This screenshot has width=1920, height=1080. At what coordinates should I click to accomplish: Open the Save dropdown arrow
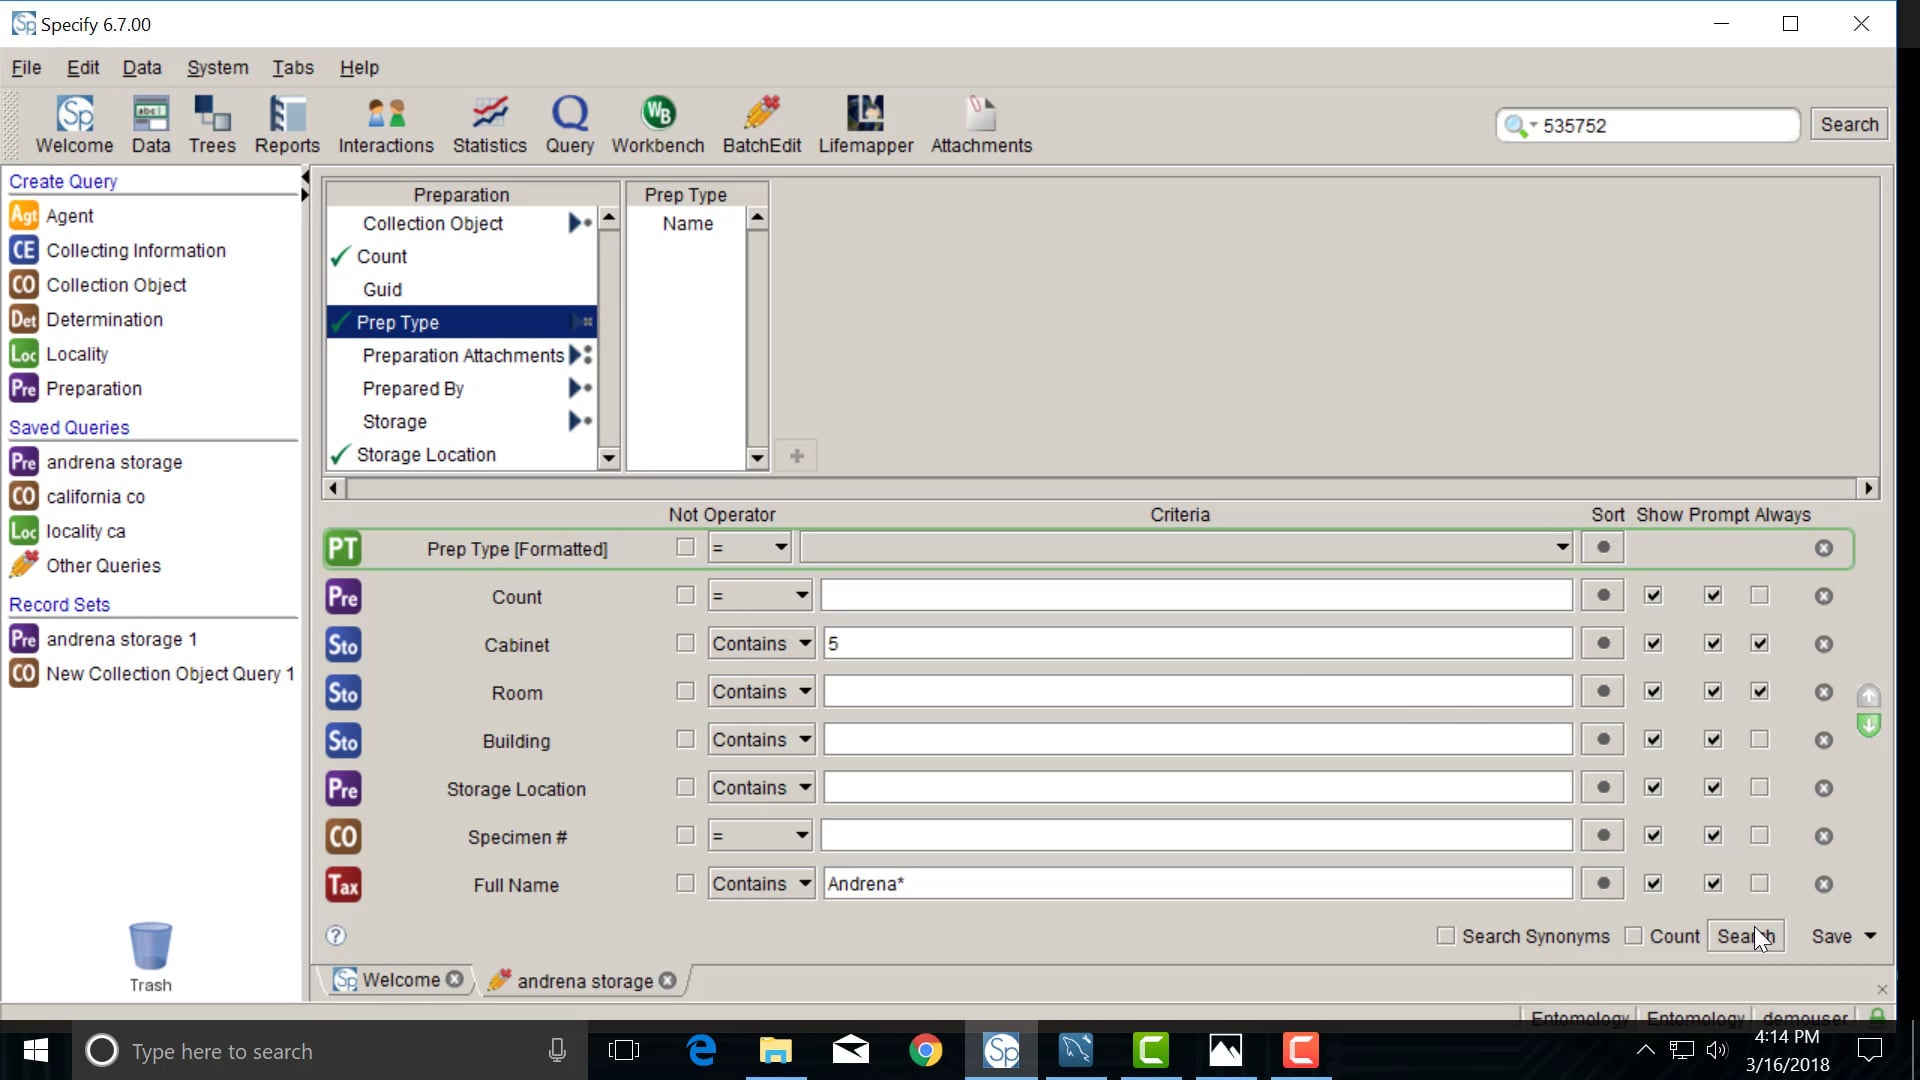click(1871, 936)
